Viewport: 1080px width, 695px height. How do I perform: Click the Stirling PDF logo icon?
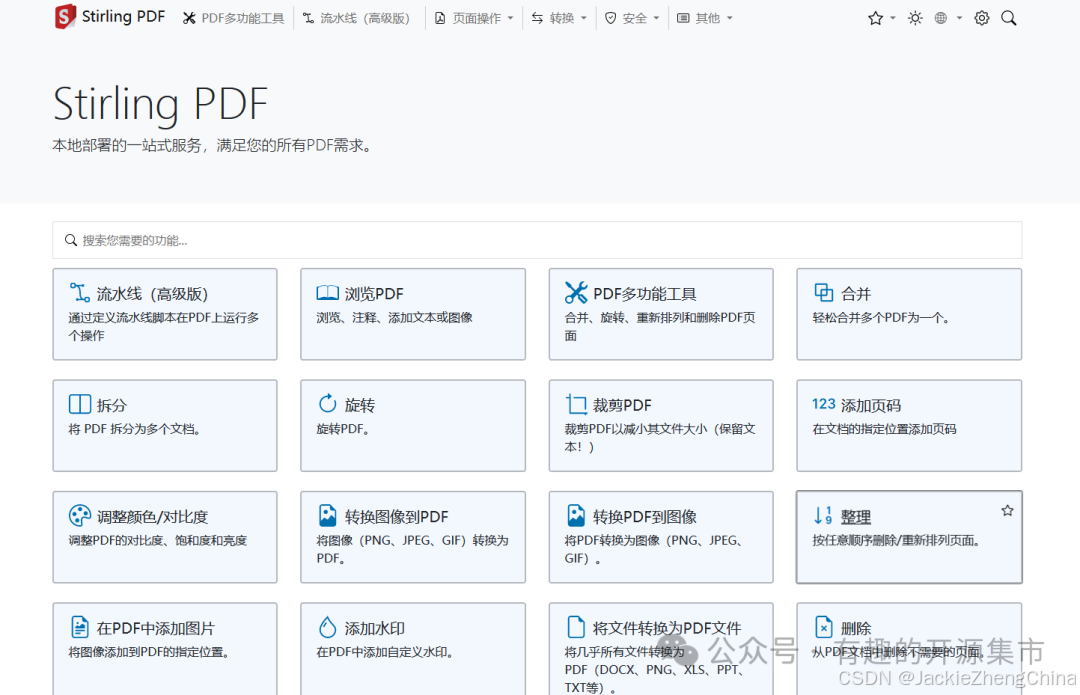point(65,17)
